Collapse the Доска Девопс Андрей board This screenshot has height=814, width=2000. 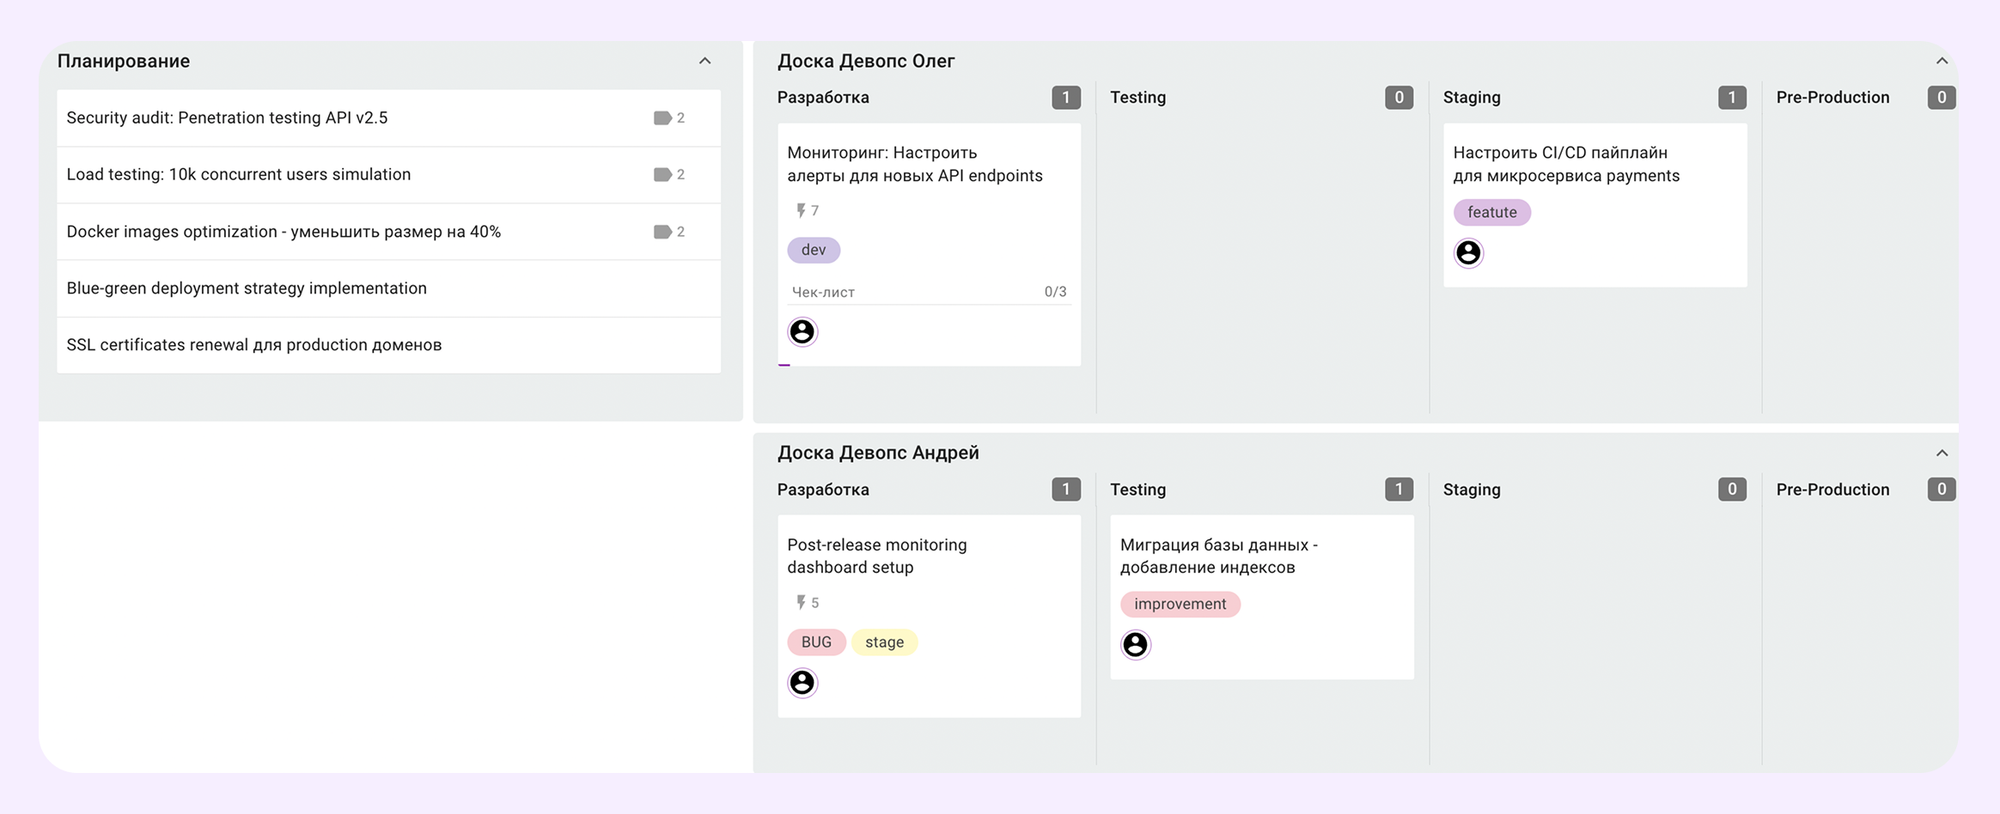pyautogui.click(x=1942, y=453)
